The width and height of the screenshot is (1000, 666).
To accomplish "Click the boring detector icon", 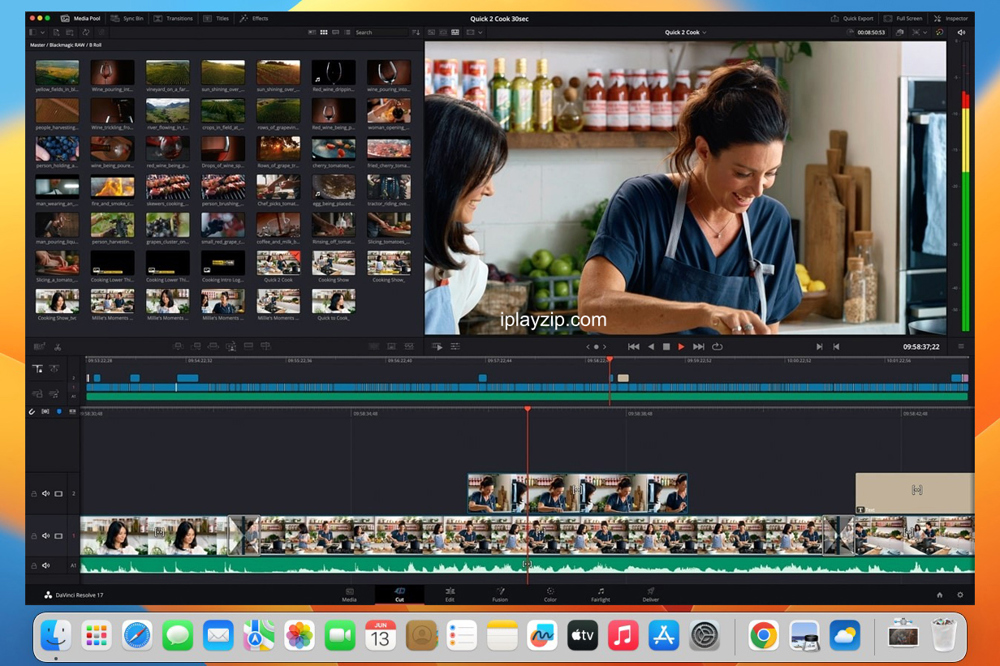I will [x=39, y=346].
